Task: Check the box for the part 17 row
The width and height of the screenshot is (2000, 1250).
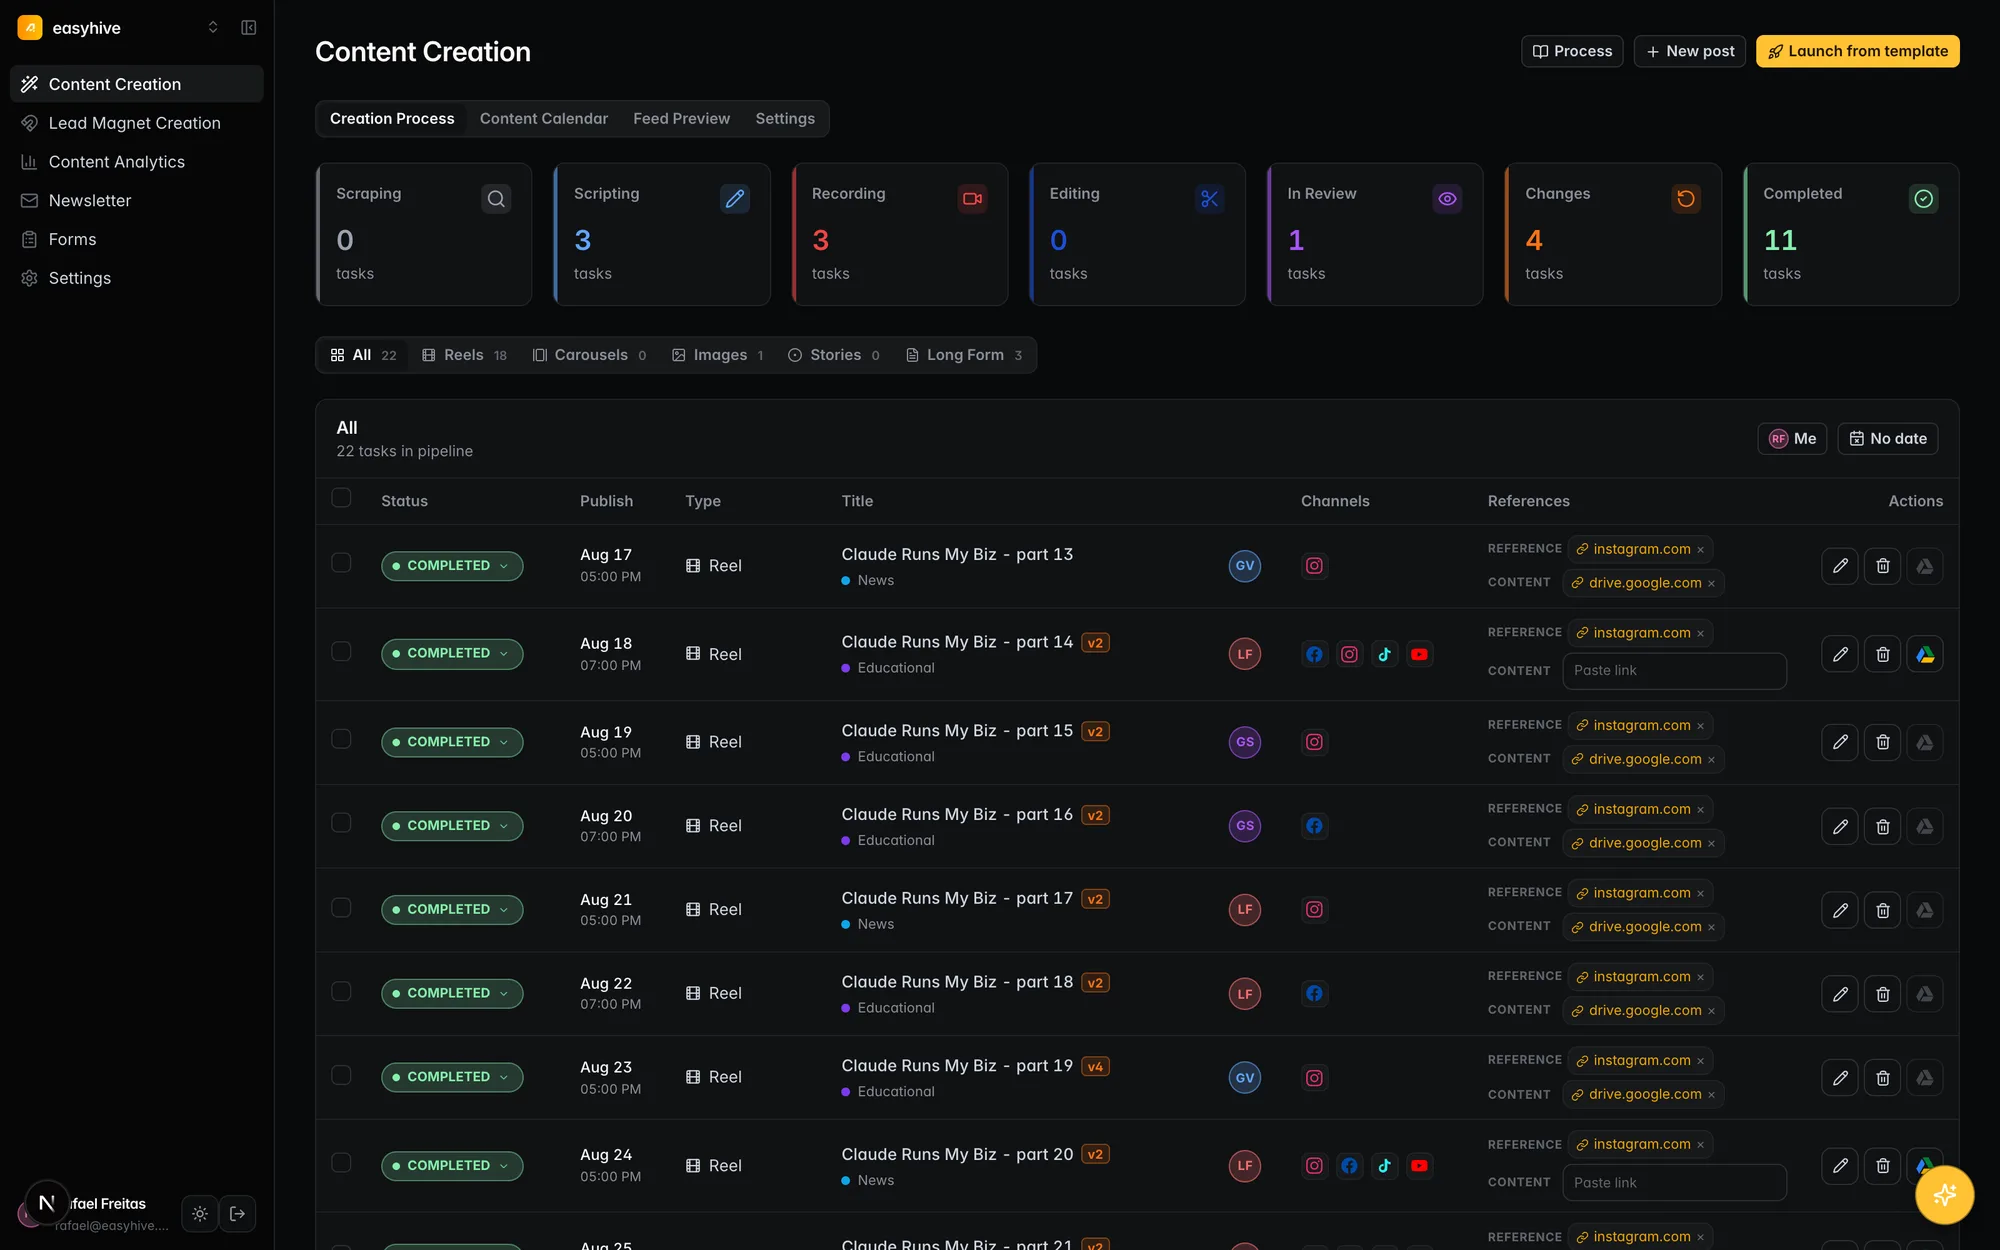Action: [x=341, y=907]
